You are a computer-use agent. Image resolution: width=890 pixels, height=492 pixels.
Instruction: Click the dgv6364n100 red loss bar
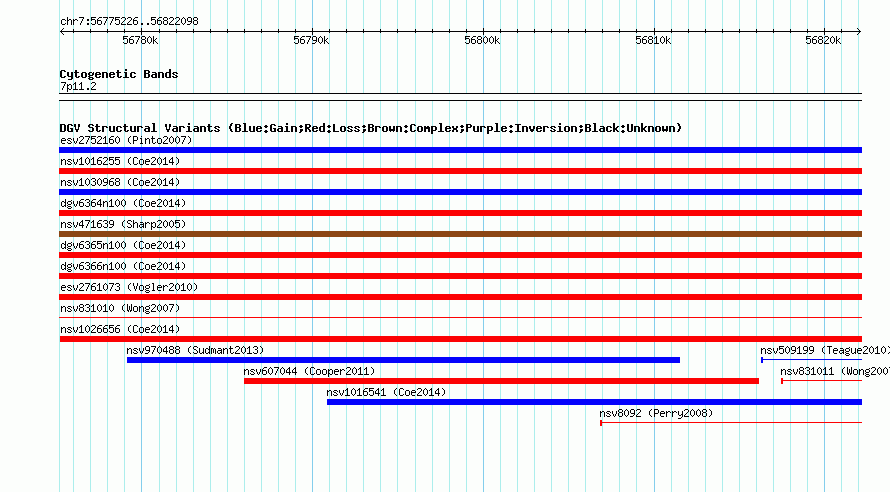[x=460, y=213]
